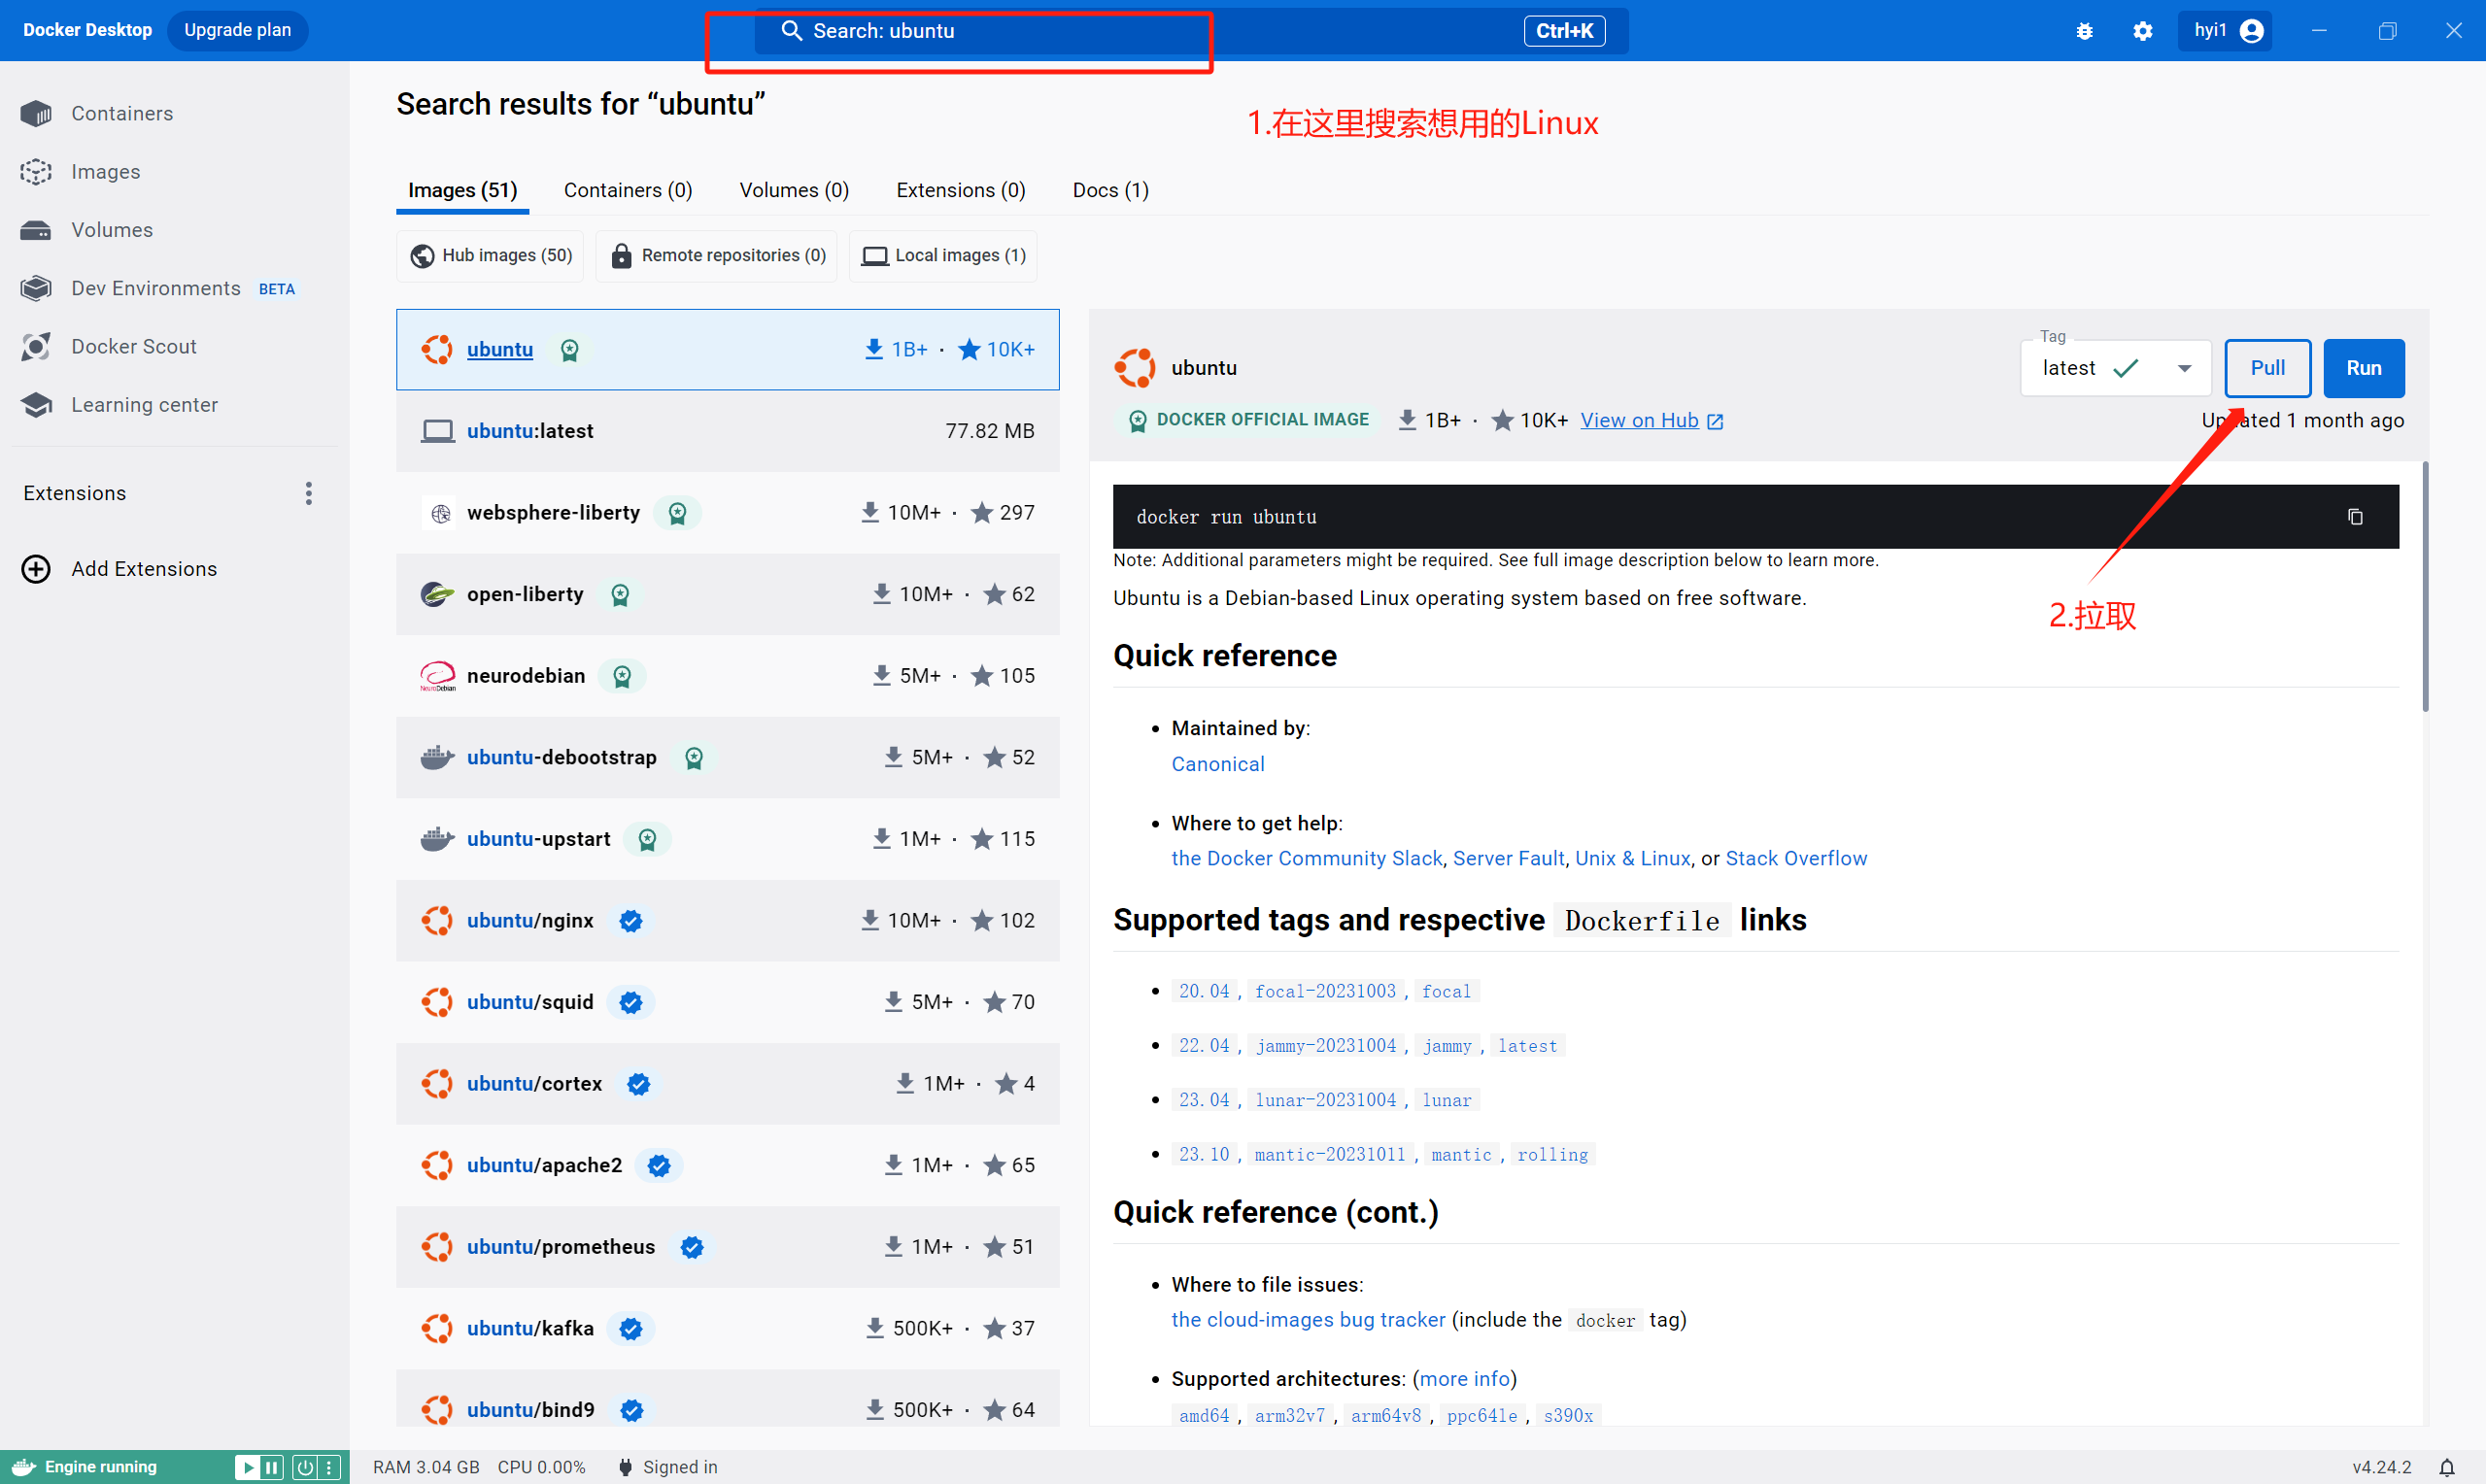This screenshot has height=1484, width=2486.
Task: Open the troubleshoot bug icon
Action: (x=2084, y=31)
